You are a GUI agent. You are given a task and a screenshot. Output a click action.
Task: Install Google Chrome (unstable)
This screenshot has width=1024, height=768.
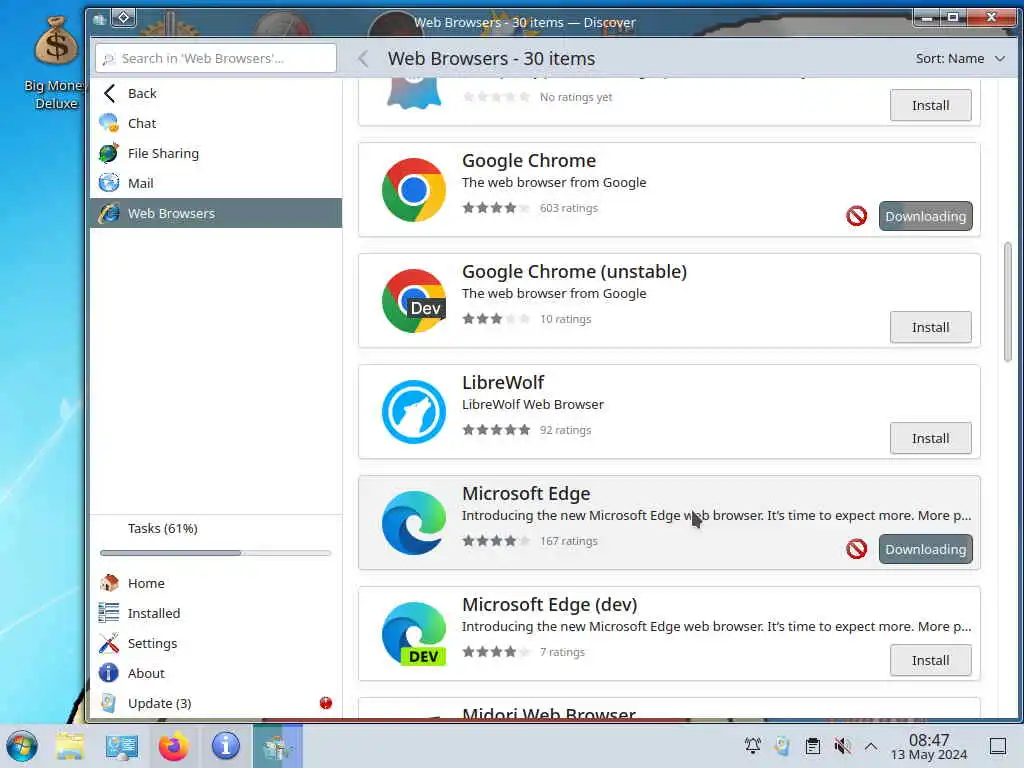(x=931, y=327)
